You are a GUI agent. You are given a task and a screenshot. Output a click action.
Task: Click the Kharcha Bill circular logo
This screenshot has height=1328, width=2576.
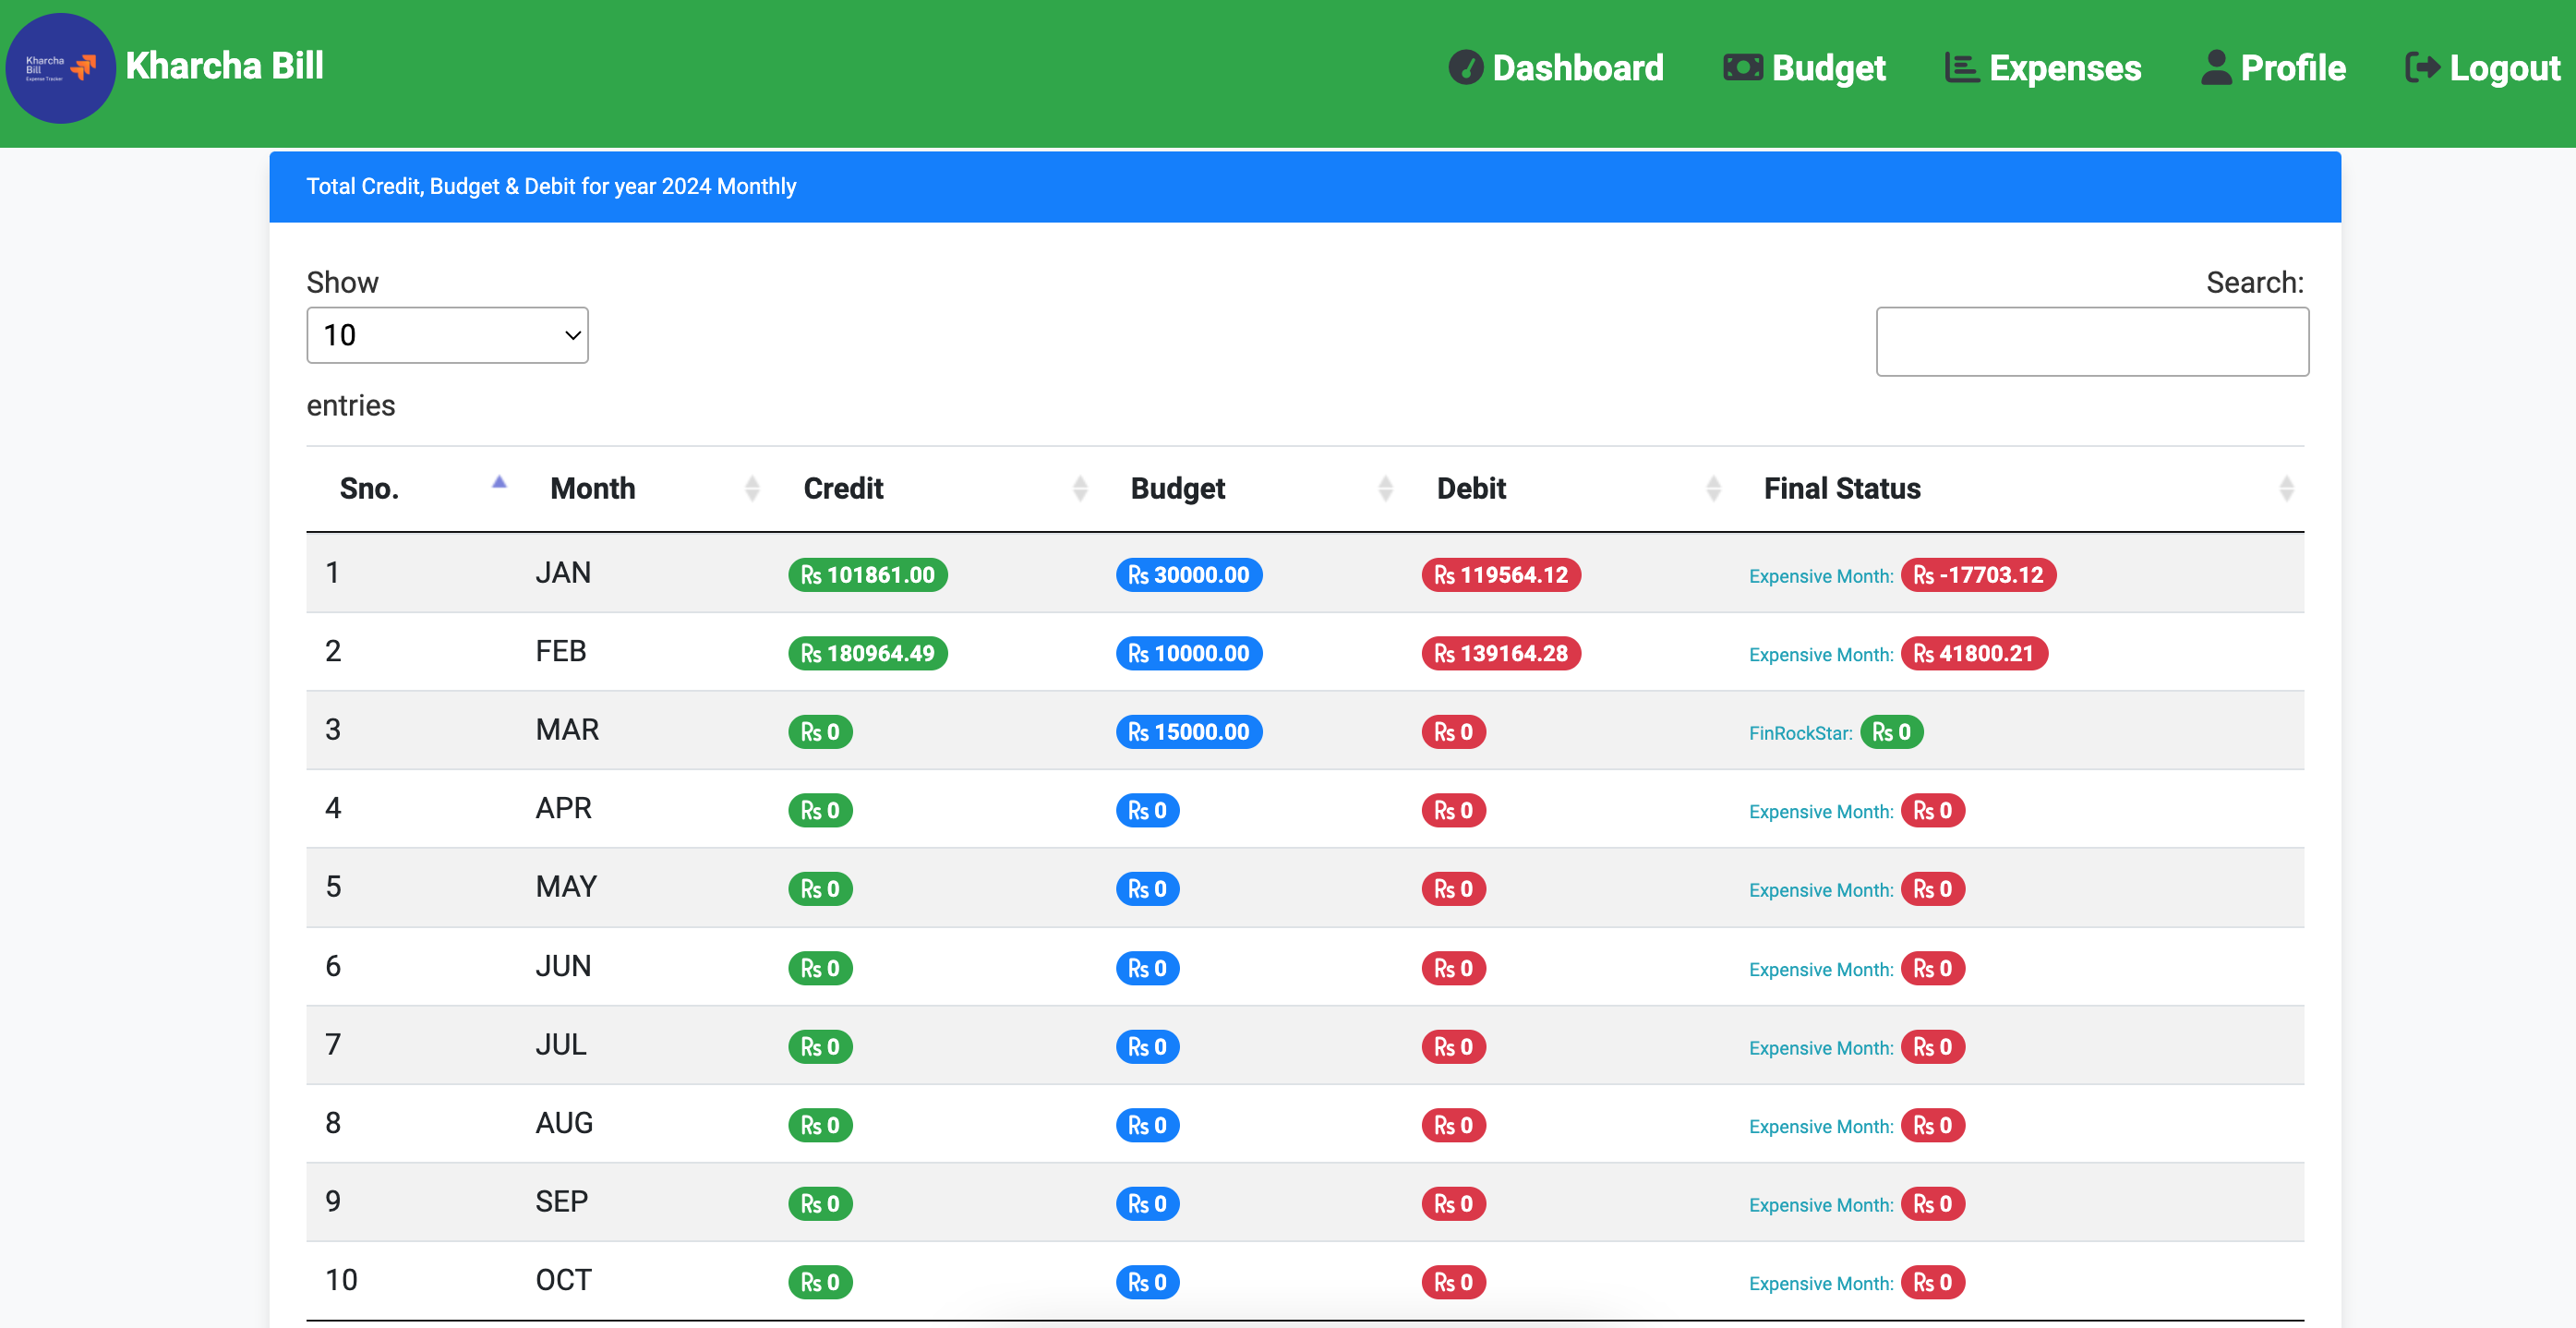click(x=61, y=68)
